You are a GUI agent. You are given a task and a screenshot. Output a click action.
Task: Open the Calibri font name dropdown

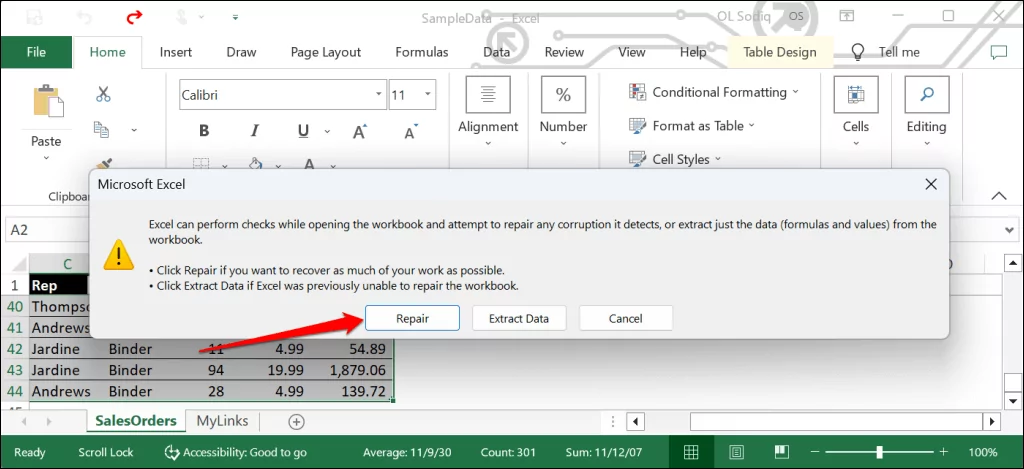click(x=379, y=95)
